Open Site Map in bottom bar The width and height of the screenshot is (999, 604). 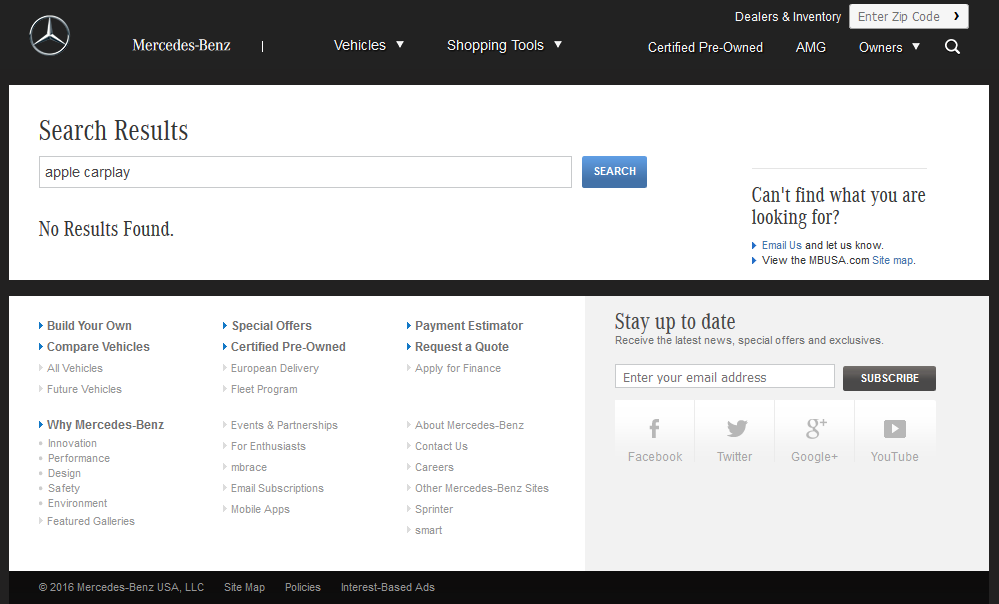point(244,587)
